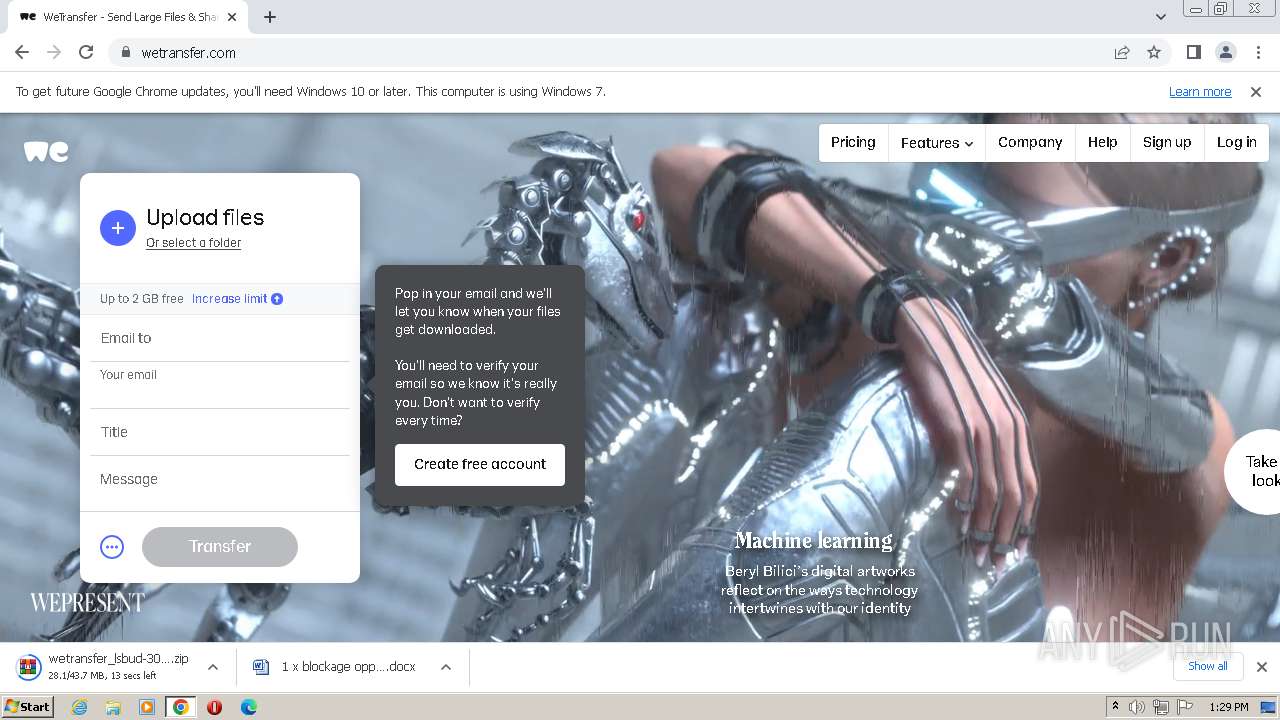This screenshot has width=1280, height=720.
Task: Open Chrome profile avatar icon
Action: pos(1225,52)
